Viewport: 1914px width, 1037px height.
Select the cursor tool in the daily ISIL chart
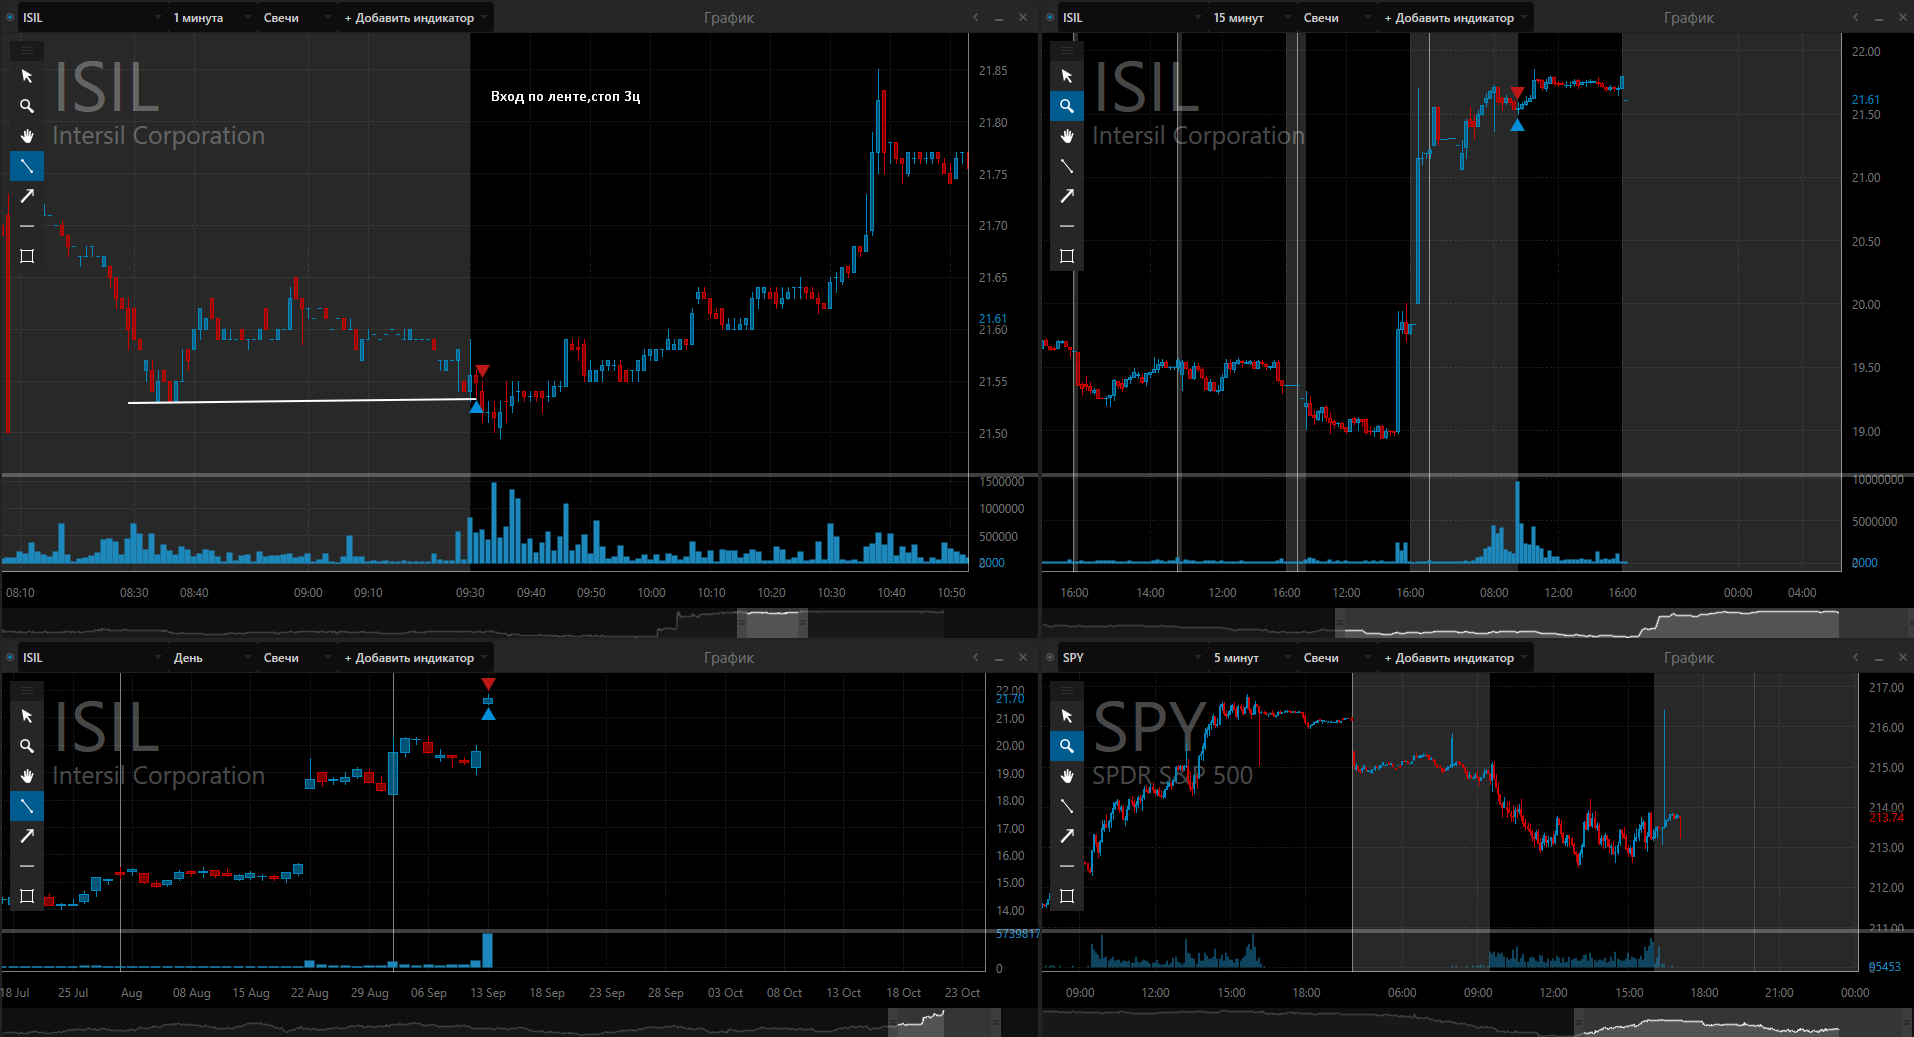click(27, 716)
